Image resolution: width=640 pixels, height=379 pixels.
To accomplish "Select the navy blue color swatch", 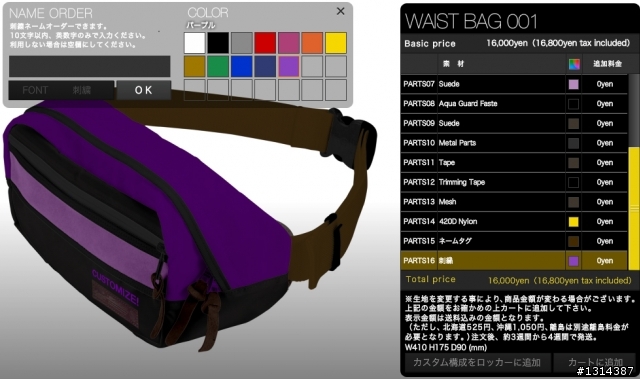I will (x=265, y=66).
